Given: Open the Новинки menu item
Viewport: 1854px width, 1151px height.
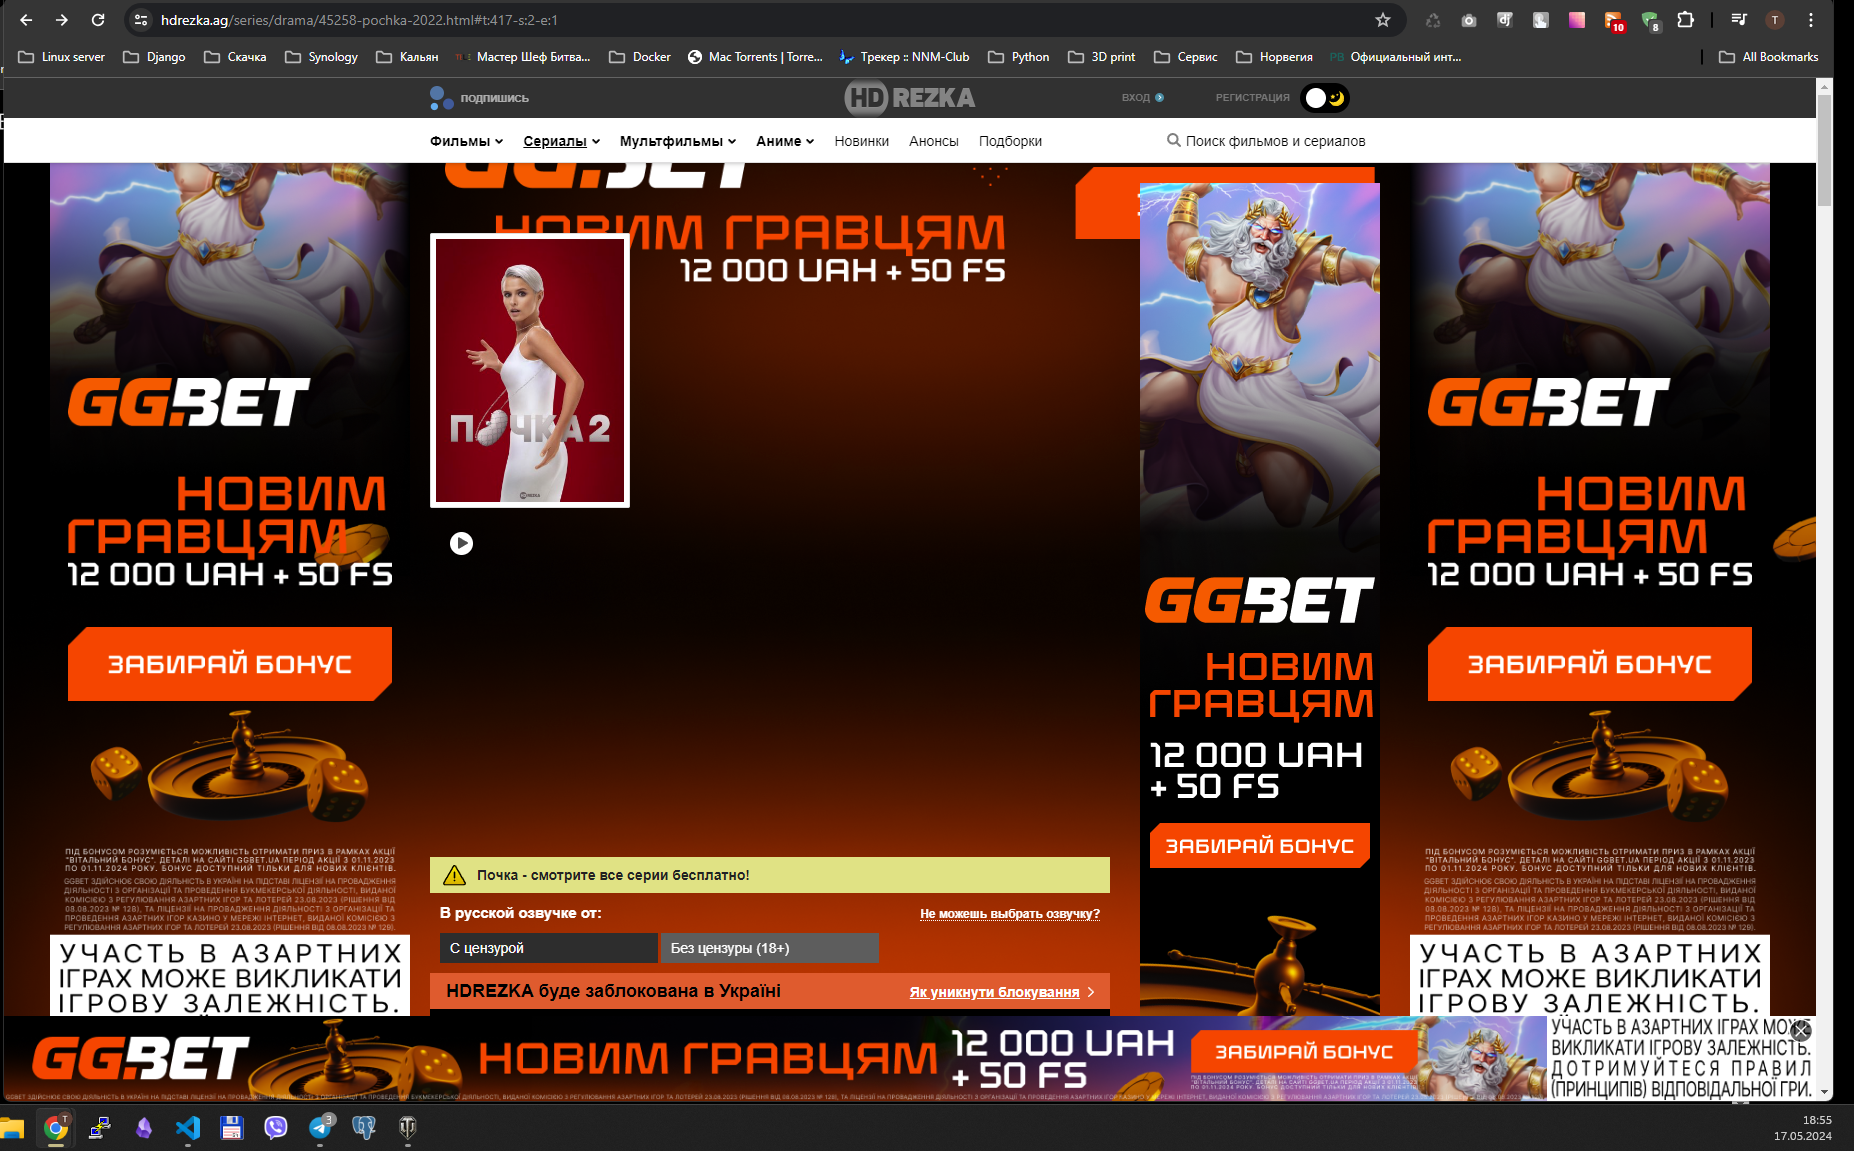Looking at the screenshot, I should 860,141.
